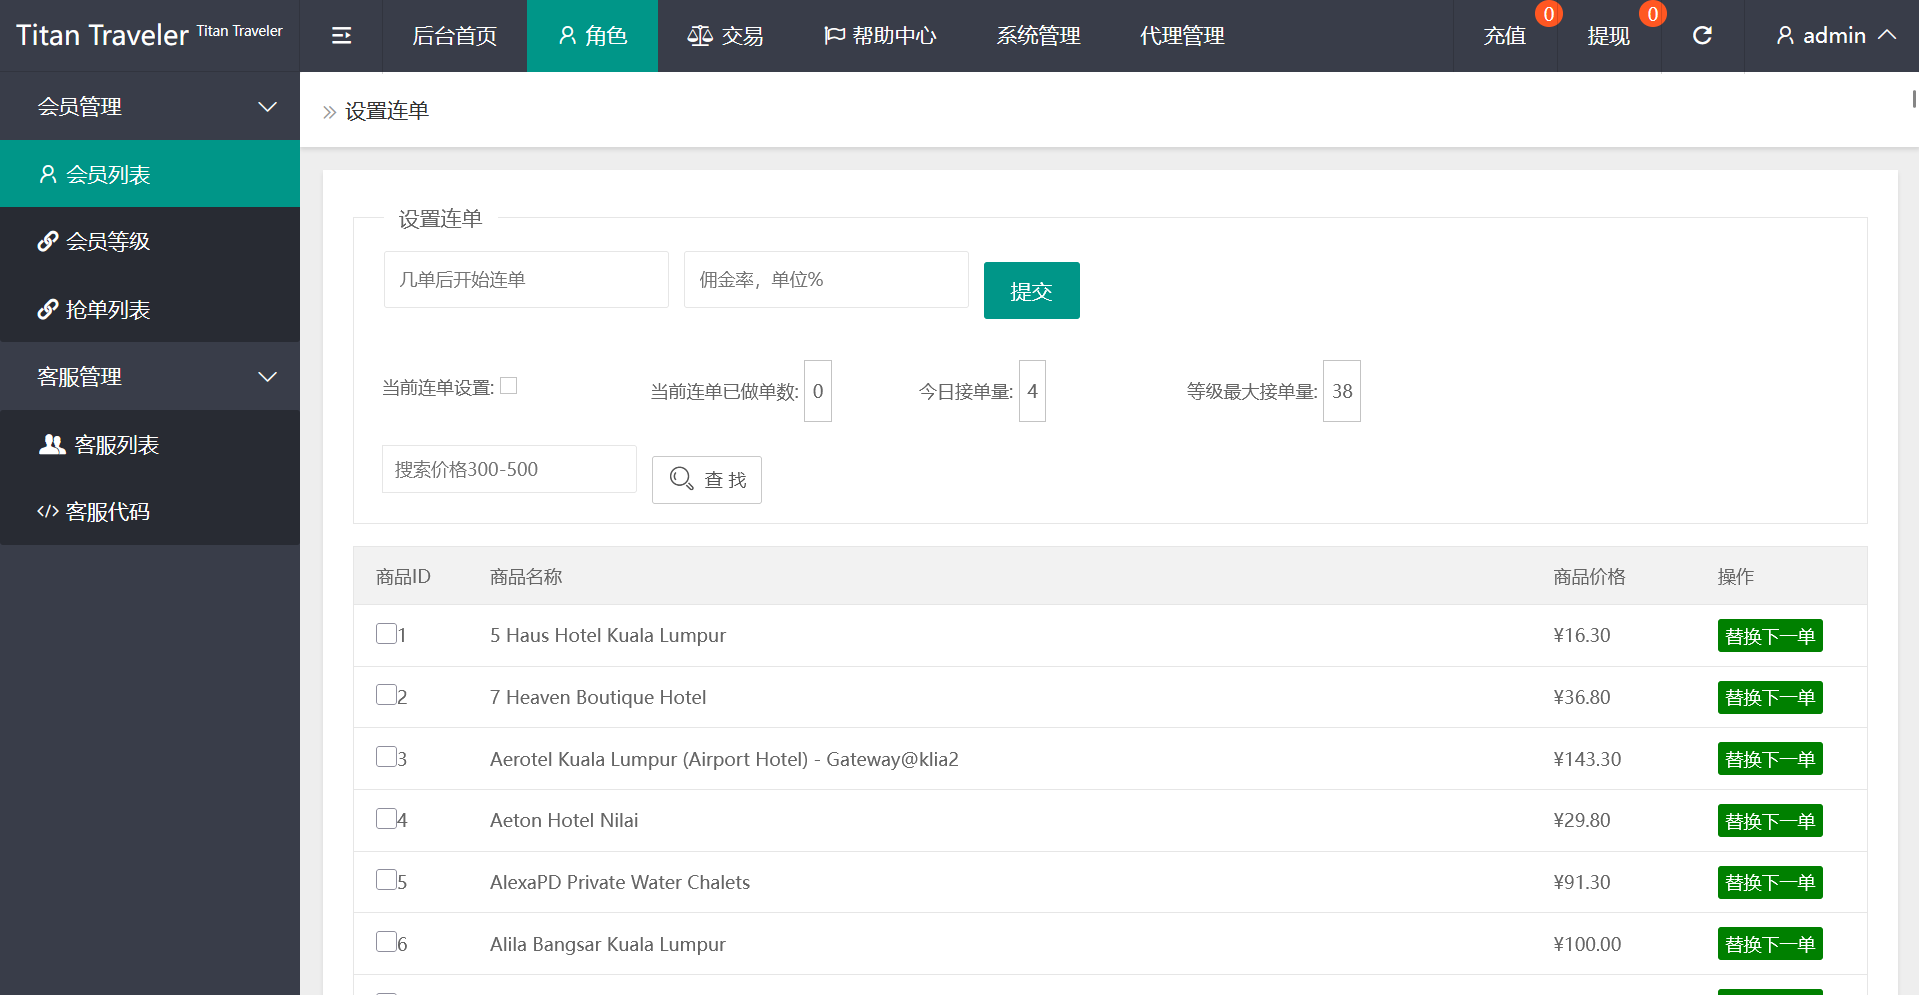Viewport: 1919px width, 995px height.
Task: Collapse the 会员管理 sidebar section
Action: pyautogui.click(x=267, y=107)
